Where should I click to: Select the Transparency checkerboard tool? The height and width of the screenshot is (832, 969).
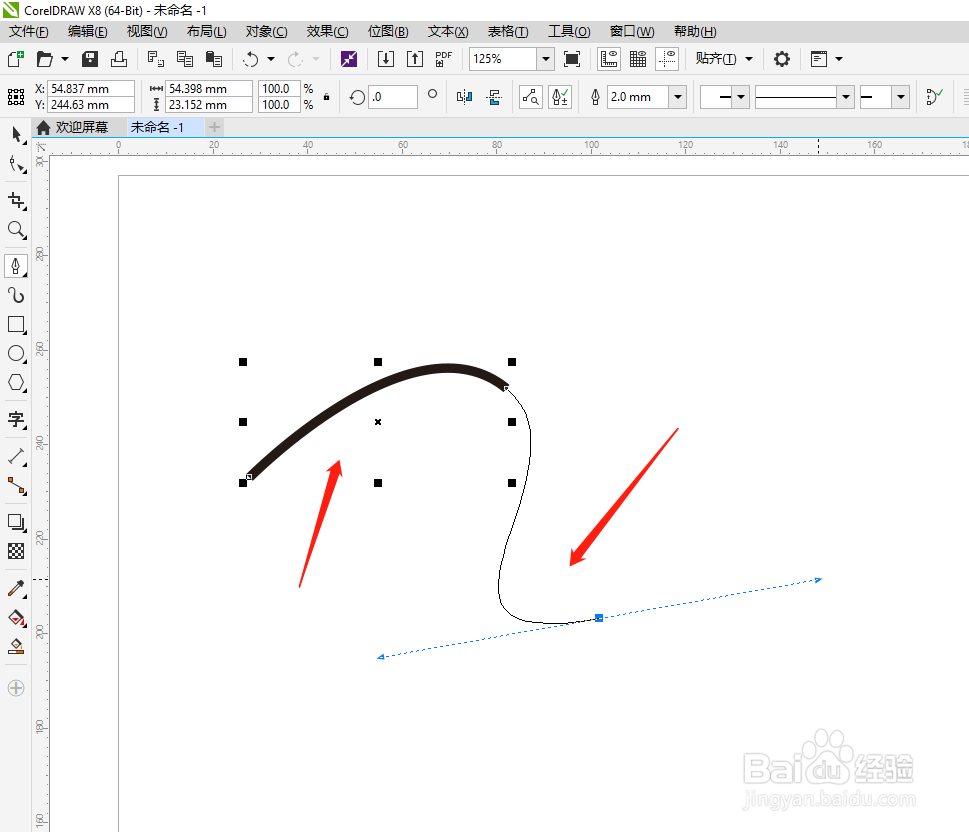(16, 551)
